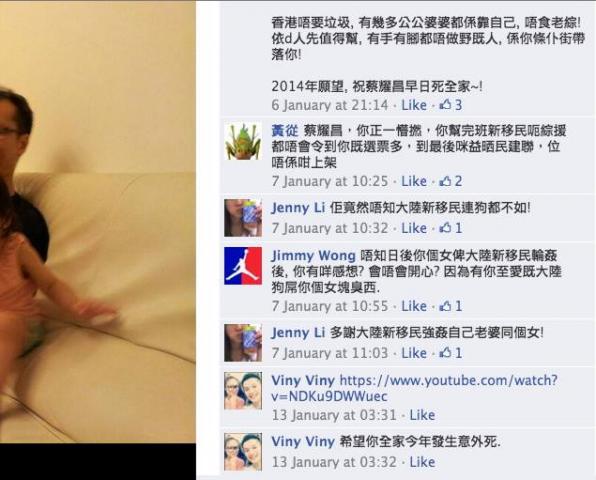Viewport: 596px width, 480px height.
Task: Open grasshopper profile picture avatar
Action: [243, 141]
